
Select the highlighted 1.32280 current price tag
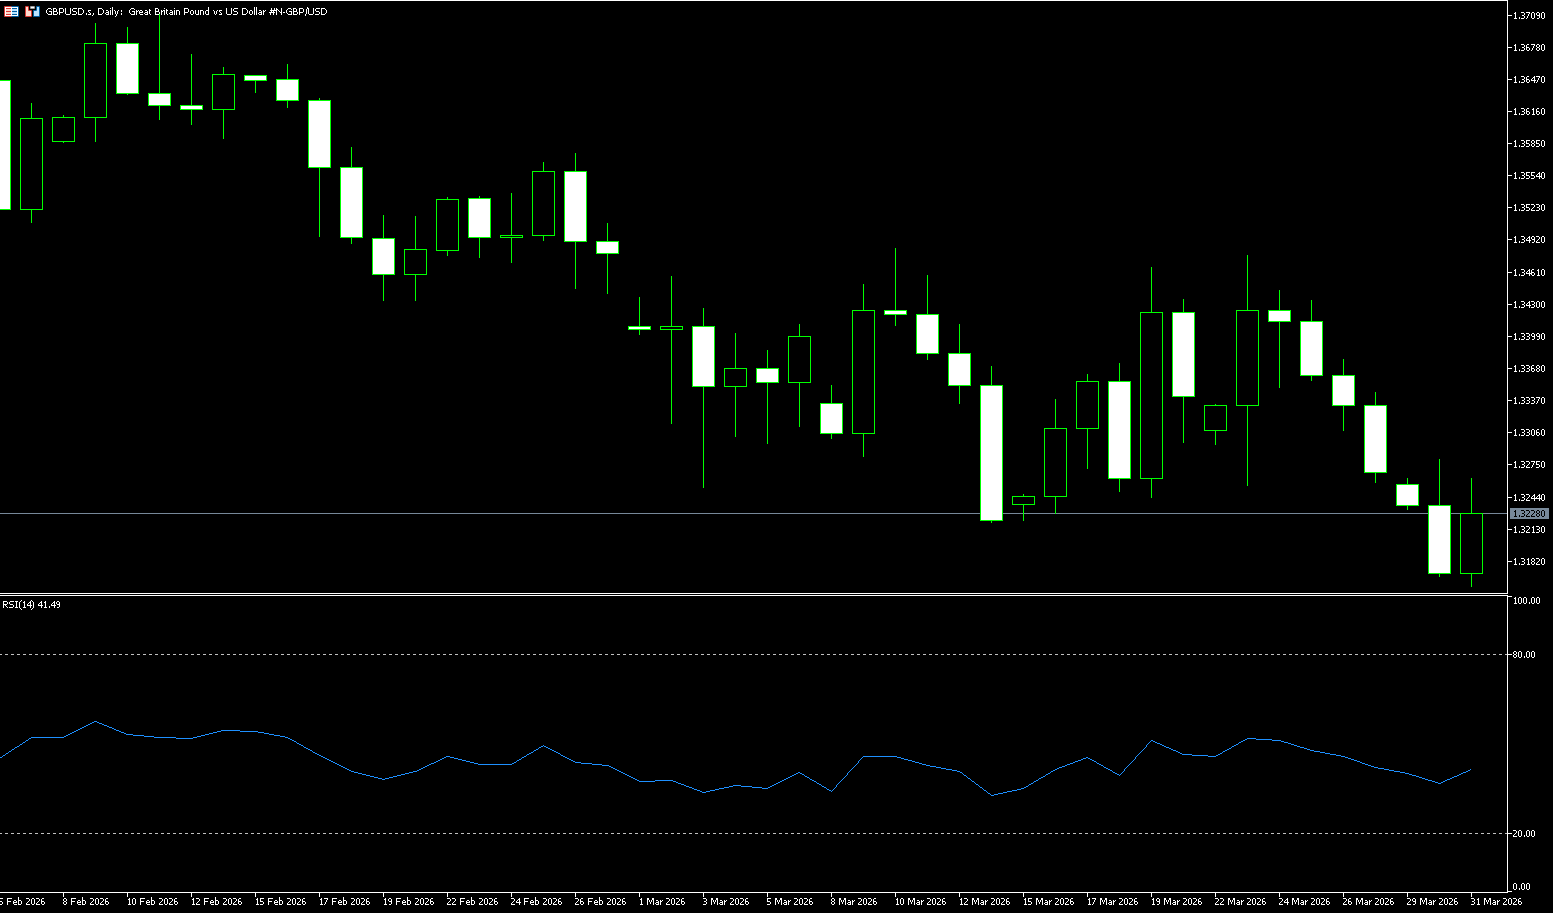(1528, 514)
